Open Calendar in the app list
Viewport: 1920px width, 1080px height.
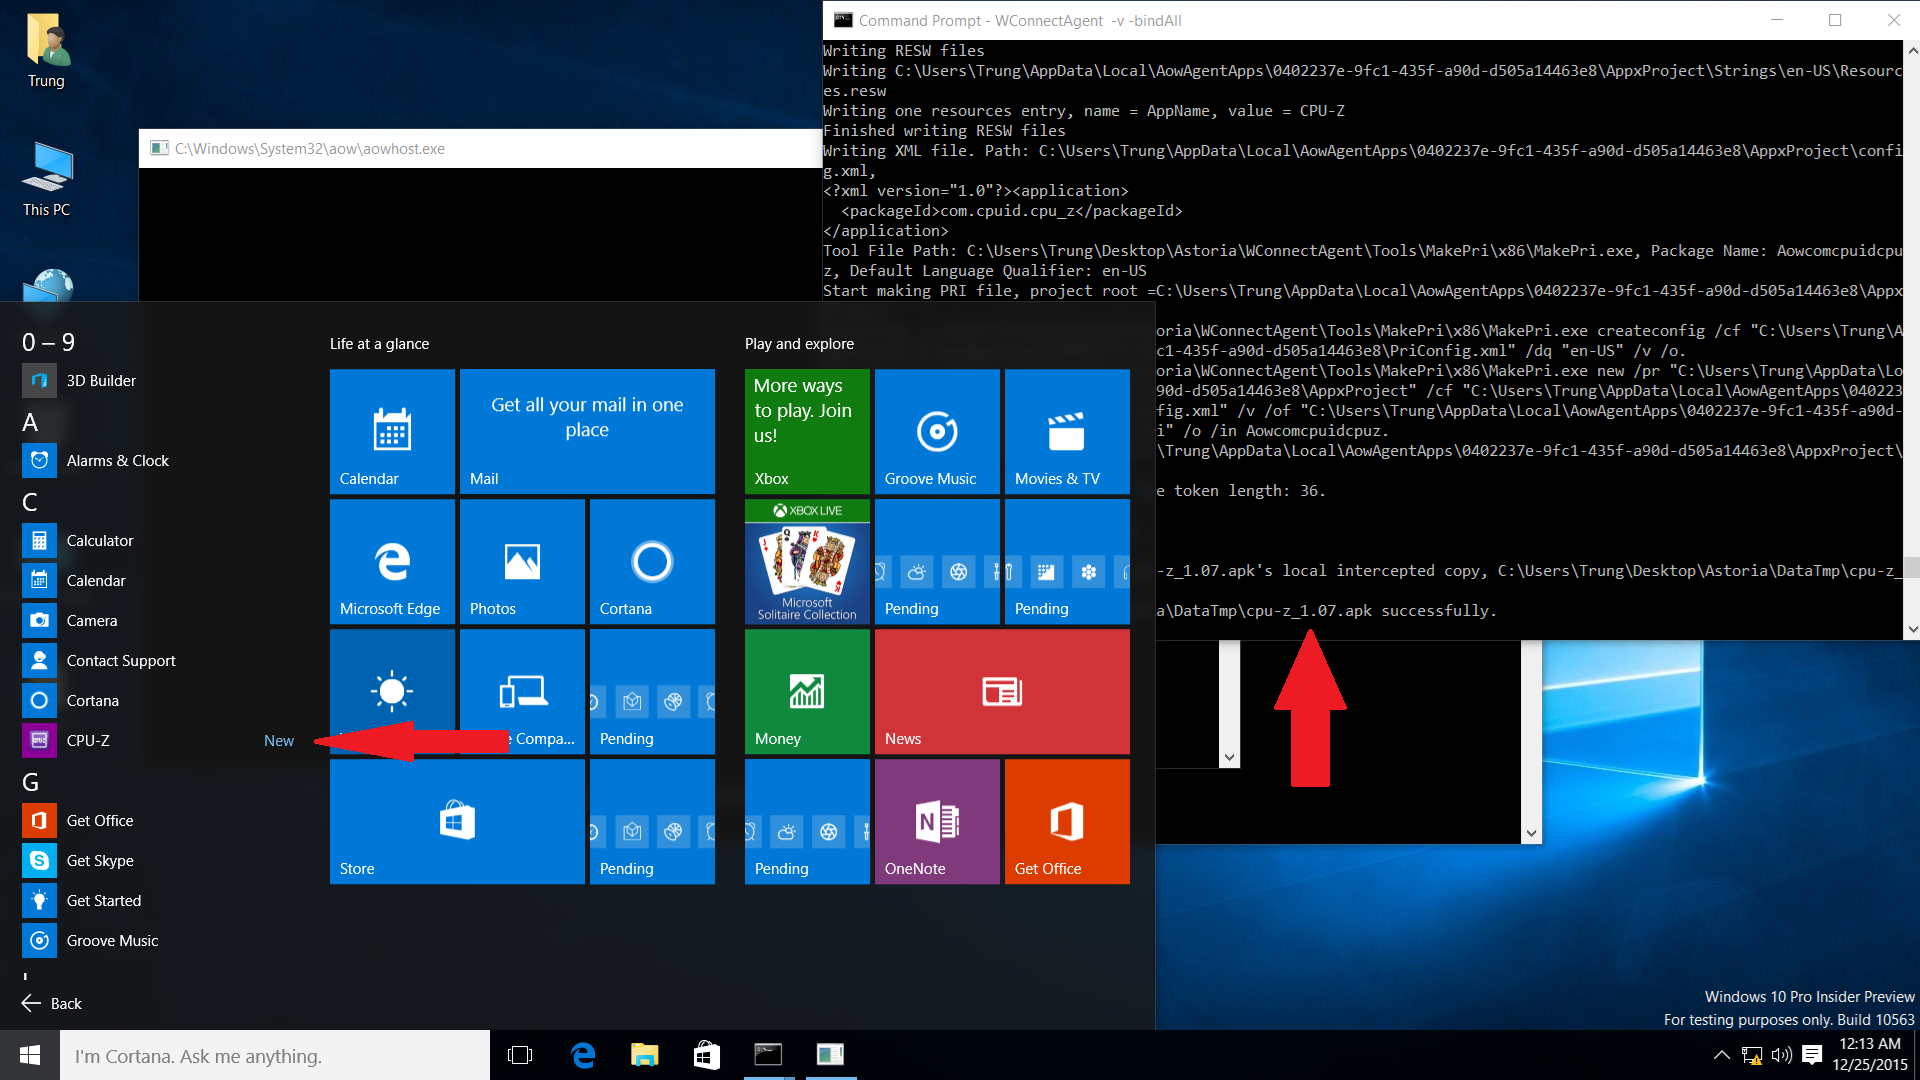(160, 580)
